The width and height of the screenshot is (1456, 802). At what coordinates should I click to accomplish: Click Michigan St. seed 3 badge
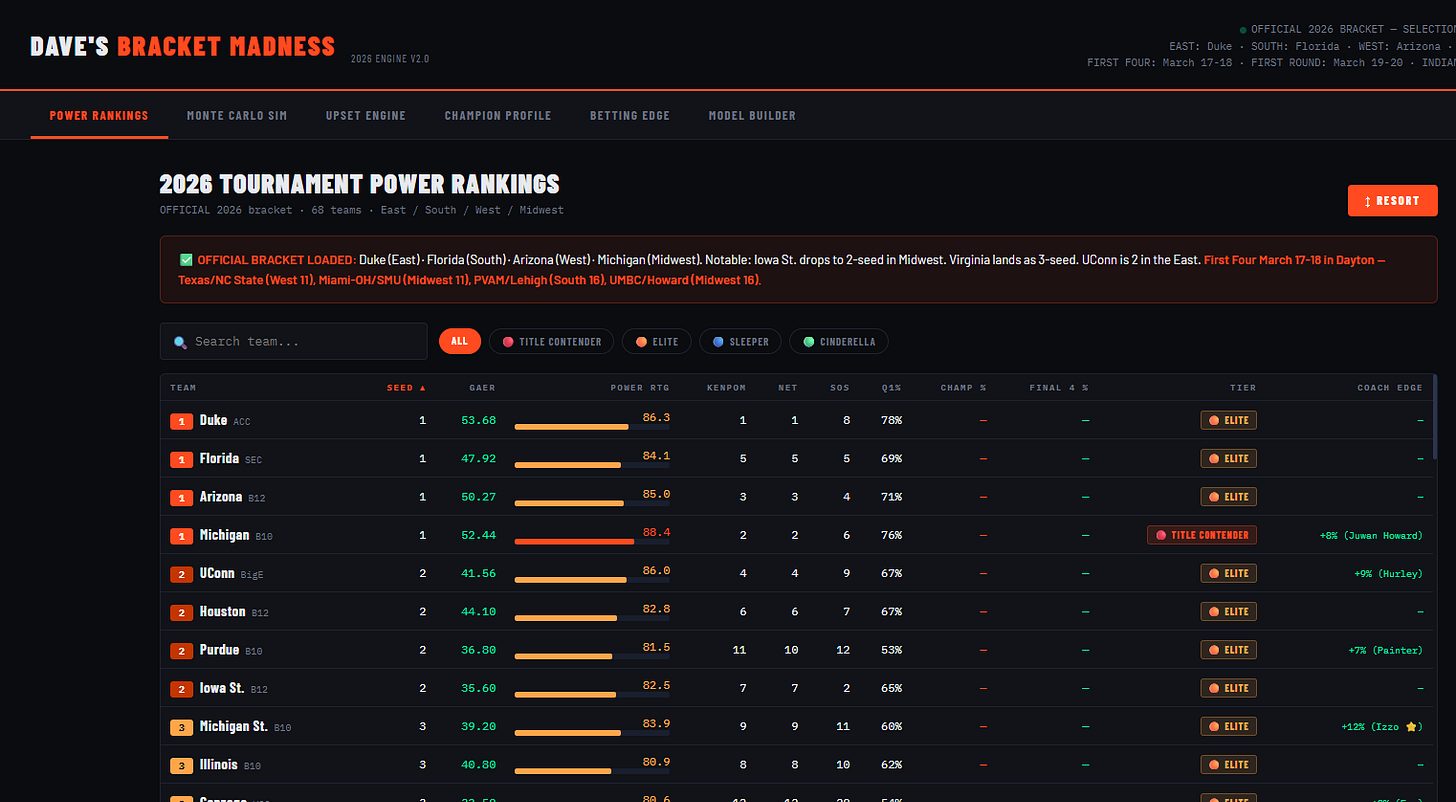[181, 727]
